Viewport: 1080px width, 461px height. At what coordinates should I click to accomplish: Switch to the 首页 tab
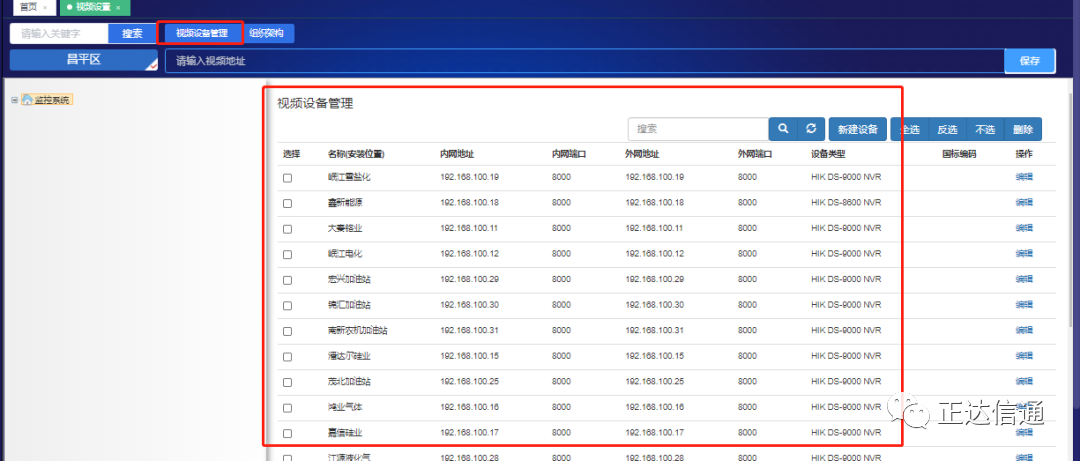click(x=28, y=7)
